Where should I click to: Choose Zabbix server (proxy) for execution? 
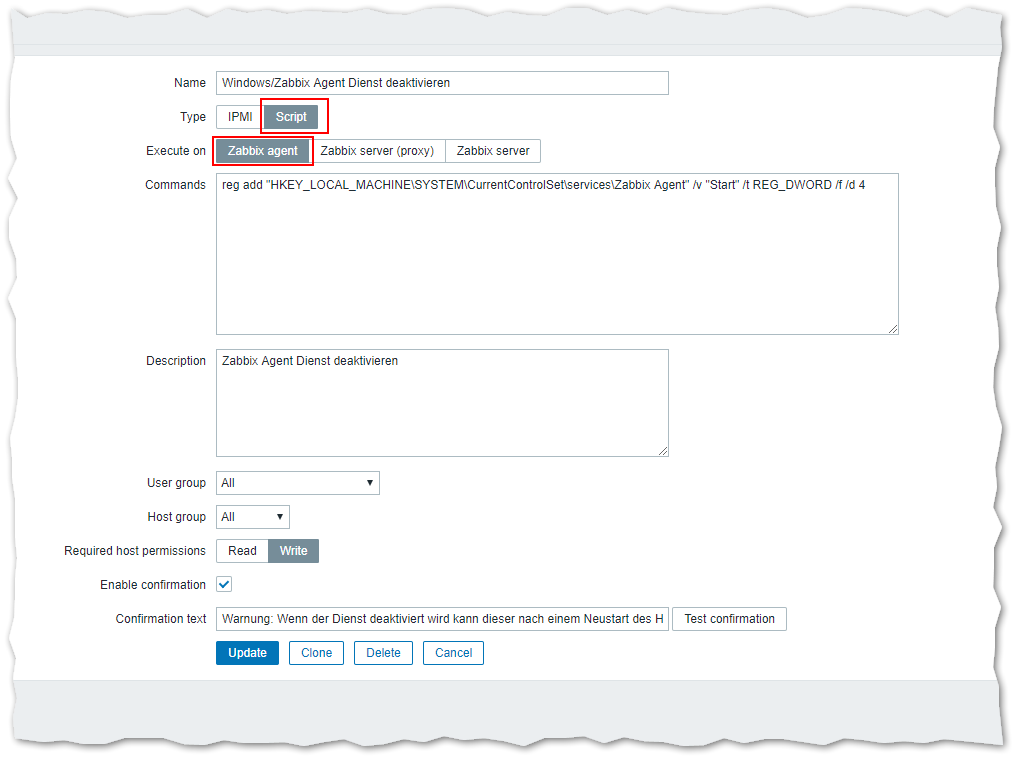[377, 151]
